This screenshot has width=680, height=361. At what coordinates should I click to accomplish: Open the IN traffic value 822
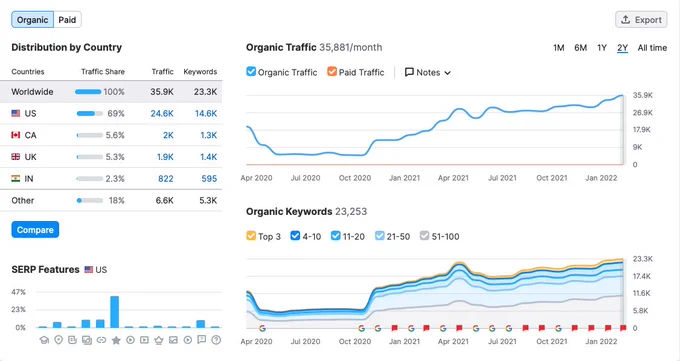click(x=166, y=178)
